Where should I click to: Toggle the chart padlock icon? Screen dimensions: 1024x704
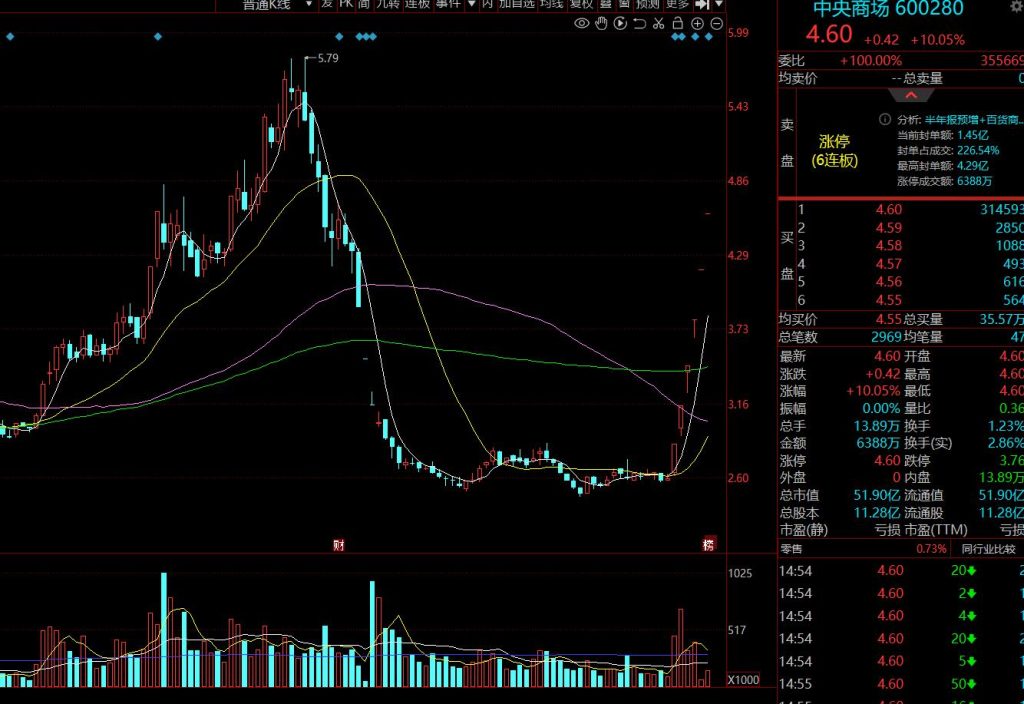pyautogui.click(x=678, y=23)
